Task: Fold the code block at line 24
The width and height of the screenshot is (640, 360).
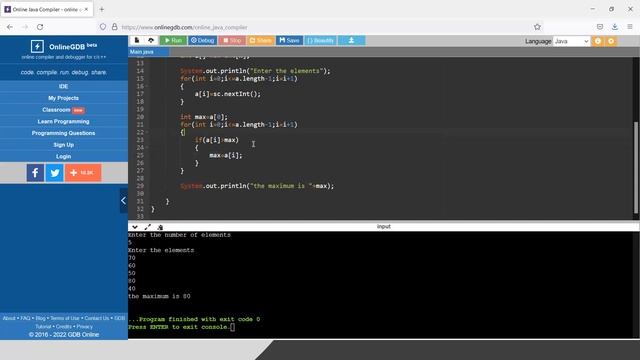Action: point(147,147)
